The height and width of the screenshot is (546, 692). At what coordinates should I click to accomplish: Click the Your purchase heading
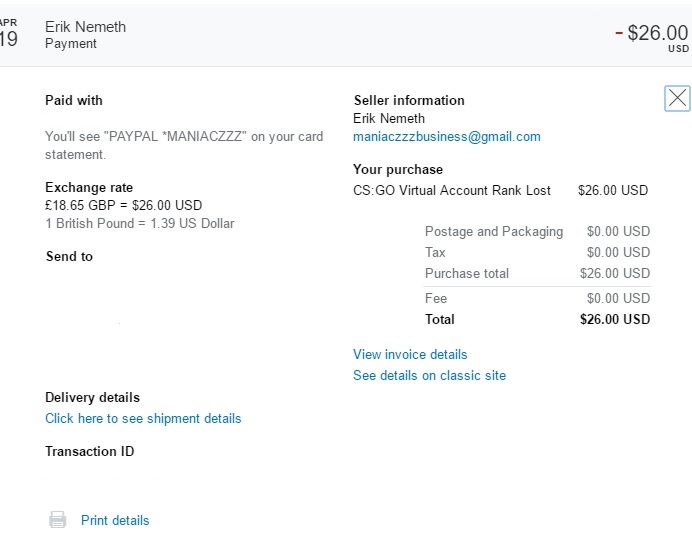tap(398, 169)
